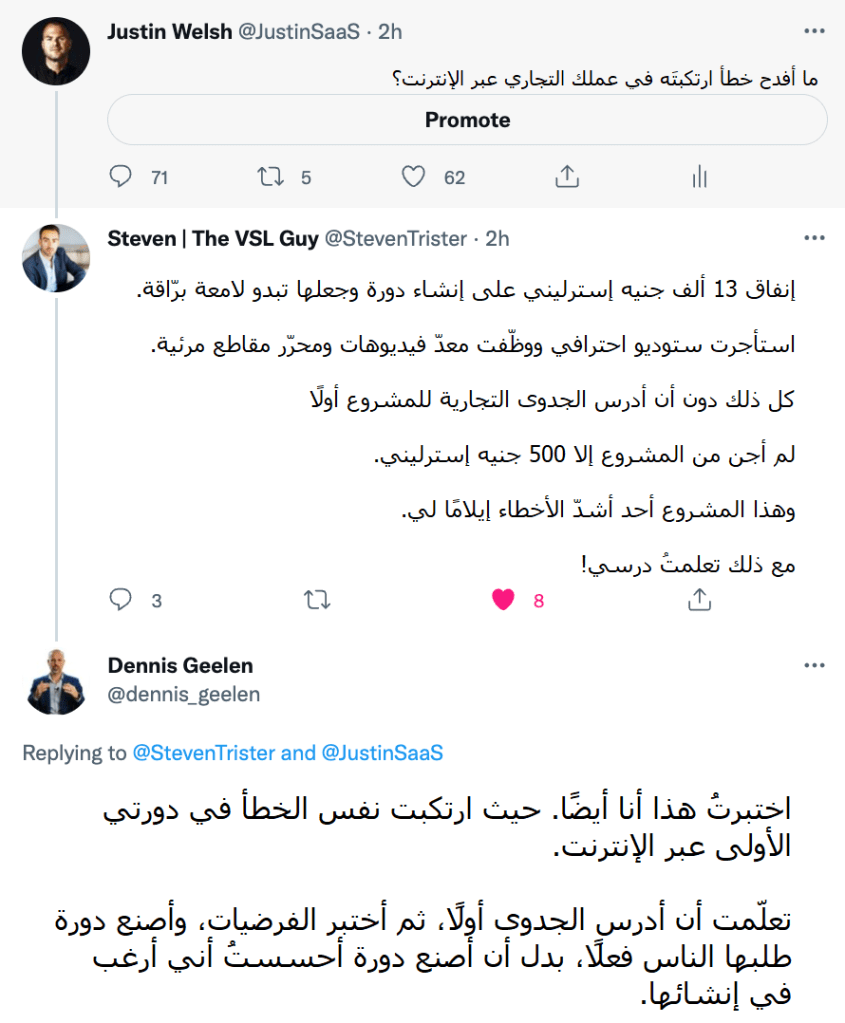Reply to Steven's tweet

(121, 600)
